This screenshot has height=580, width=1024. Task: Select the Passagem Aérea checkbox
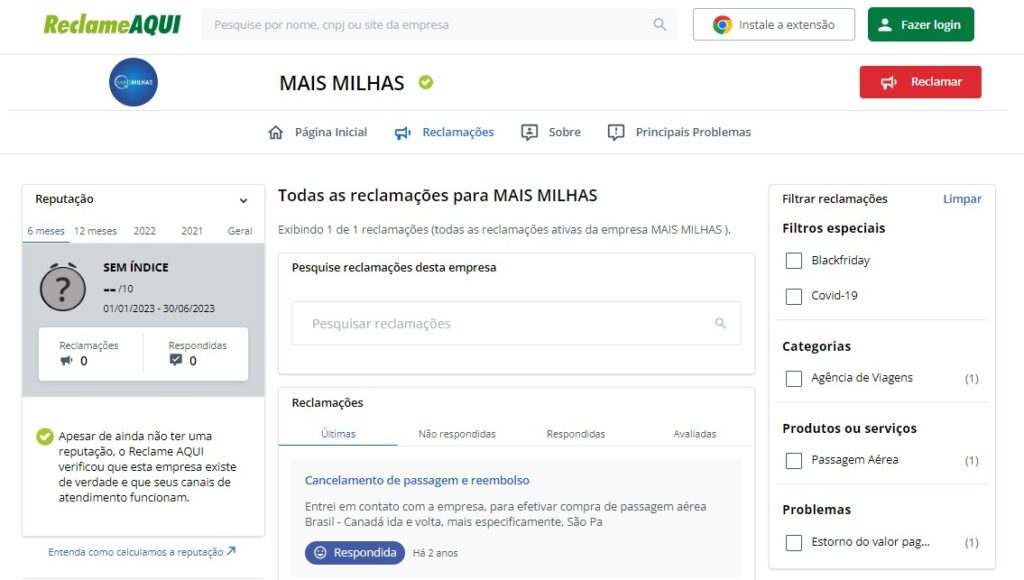point(794,460)
